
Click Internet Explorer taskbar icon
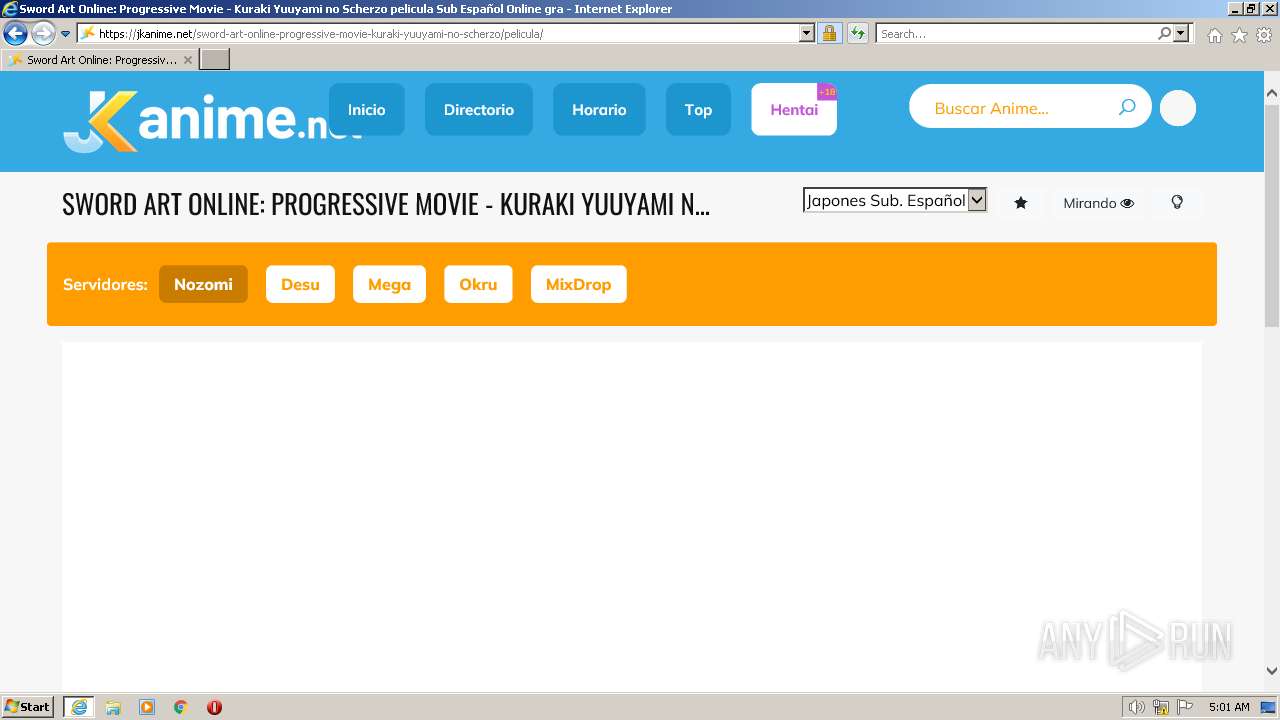pyautogui.click(x=78, y=707)
